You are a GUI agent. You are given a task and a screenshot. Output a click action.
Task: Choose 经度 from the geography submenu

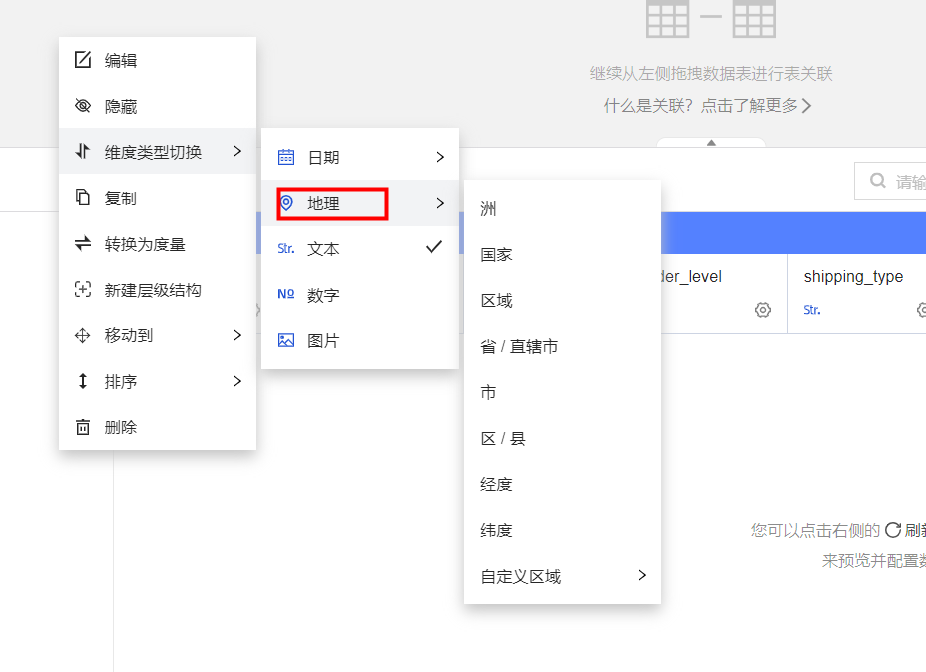[x=497, y=485]
